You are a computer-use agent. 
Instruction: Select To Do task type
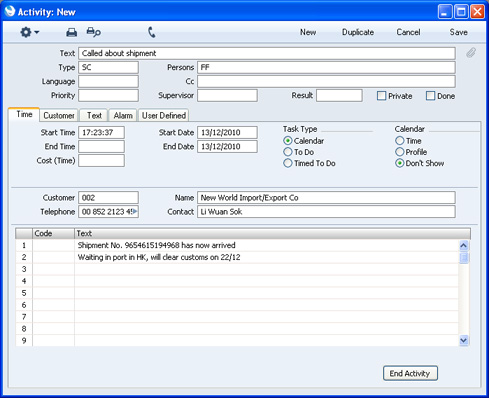(x=288, y=152)
